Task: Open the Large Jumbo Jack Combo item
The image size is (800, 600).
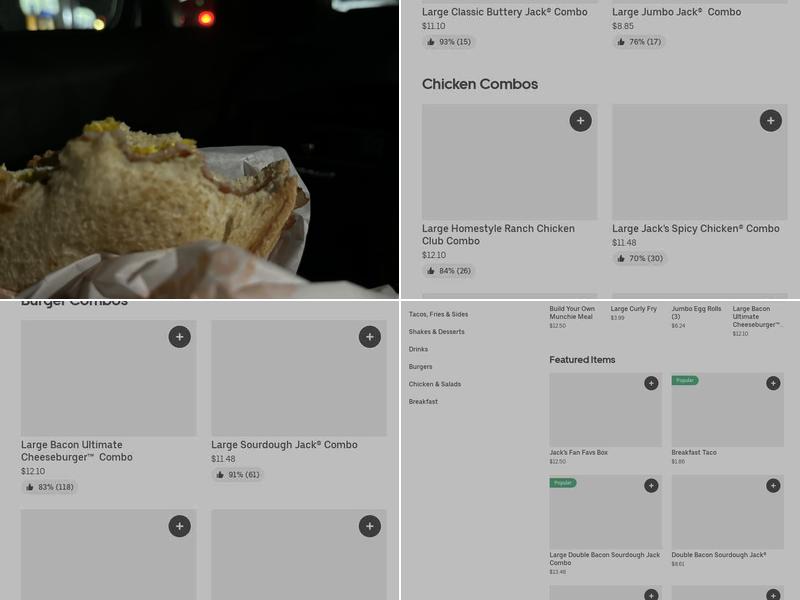Action: pyautogui.click(x=676, y=12)
